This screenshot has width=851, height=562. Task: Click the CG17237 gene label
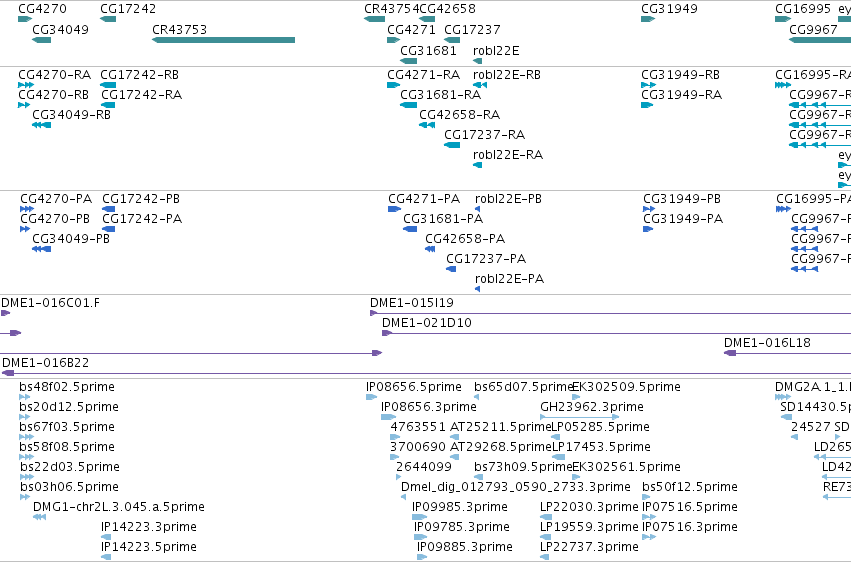point(472,29)
